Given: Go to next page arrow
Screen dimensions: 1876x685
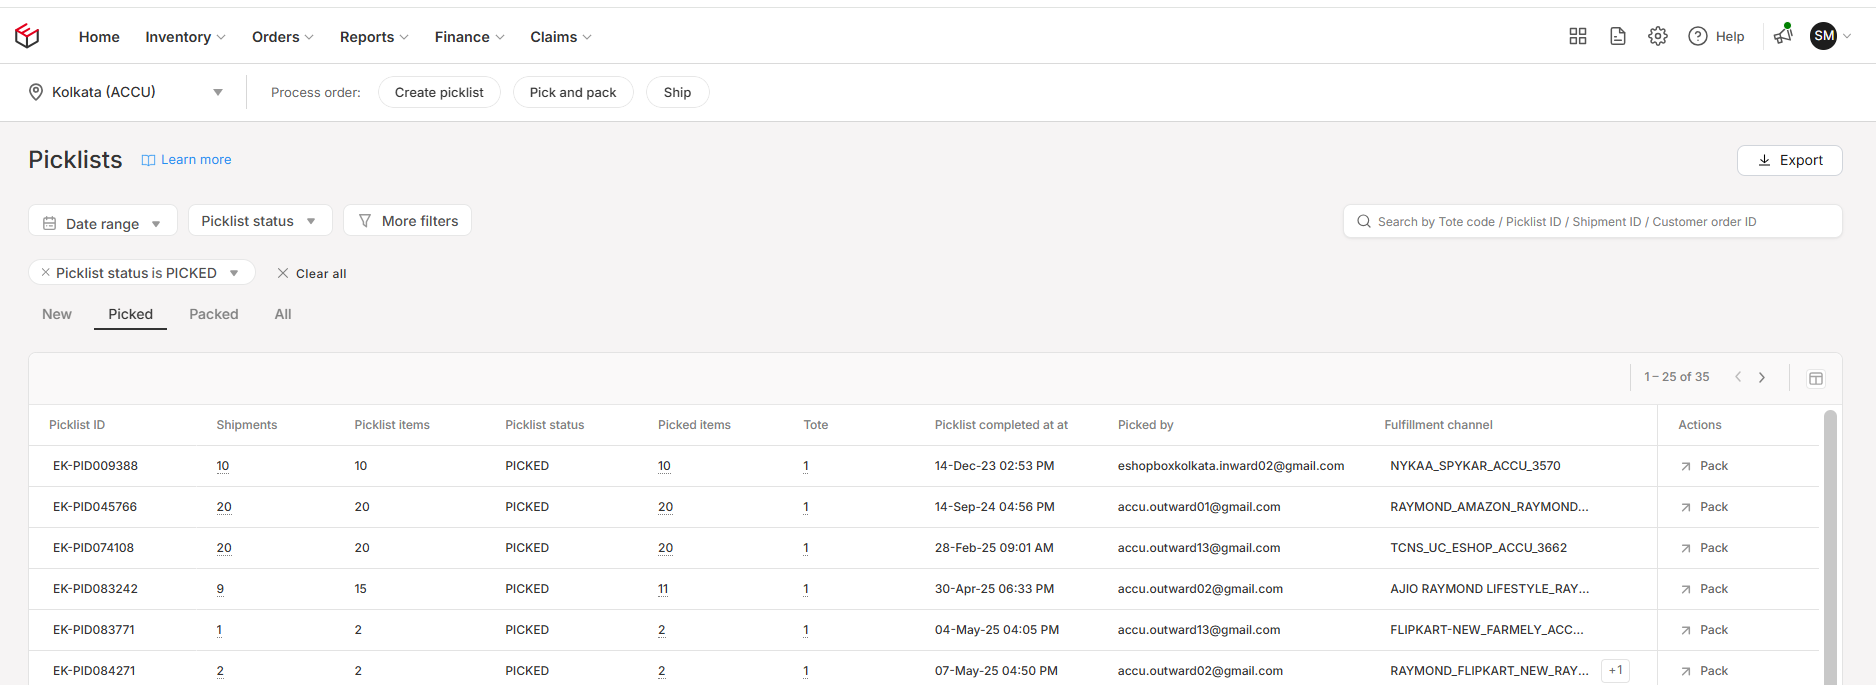Looking at the screenshot, I should [1762, 377].
